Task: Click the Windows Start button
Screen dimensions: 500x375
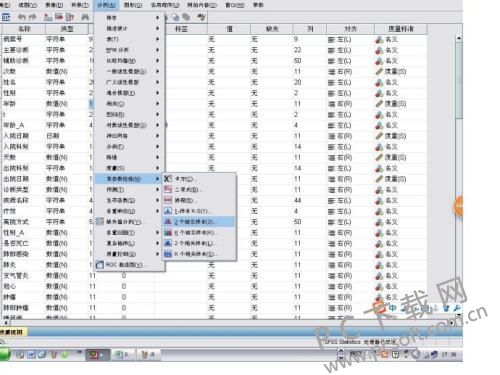Action: pyautogui.click(x=5, y=354)
